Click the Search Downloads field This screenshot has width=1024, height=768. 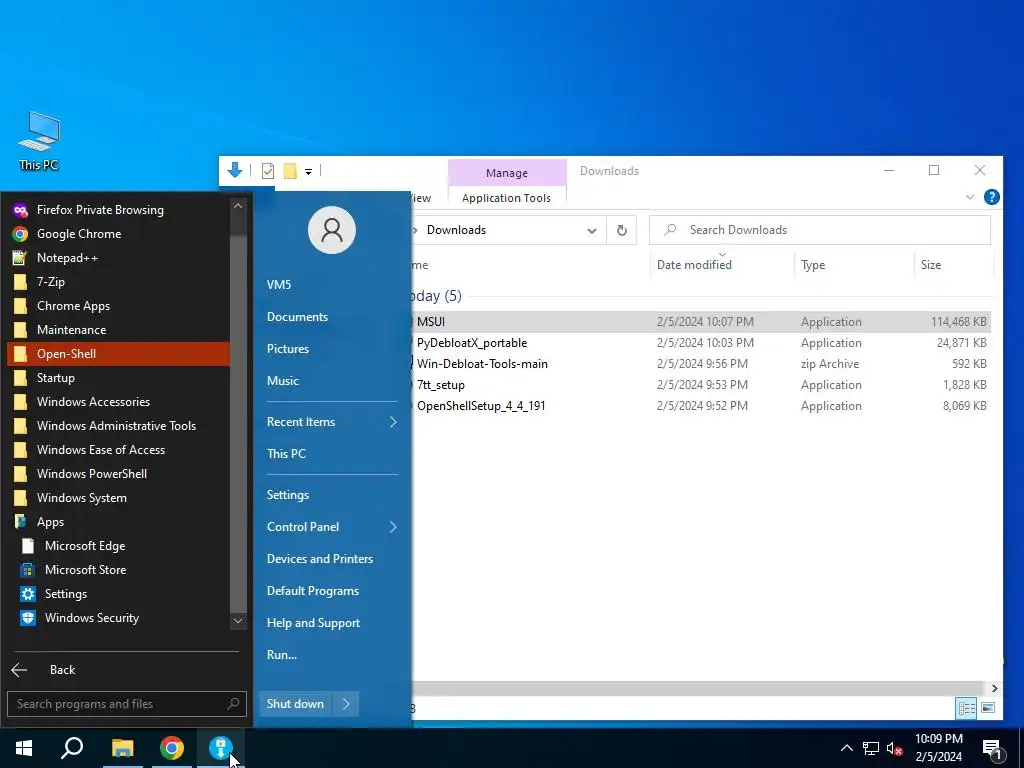[820, 230]
